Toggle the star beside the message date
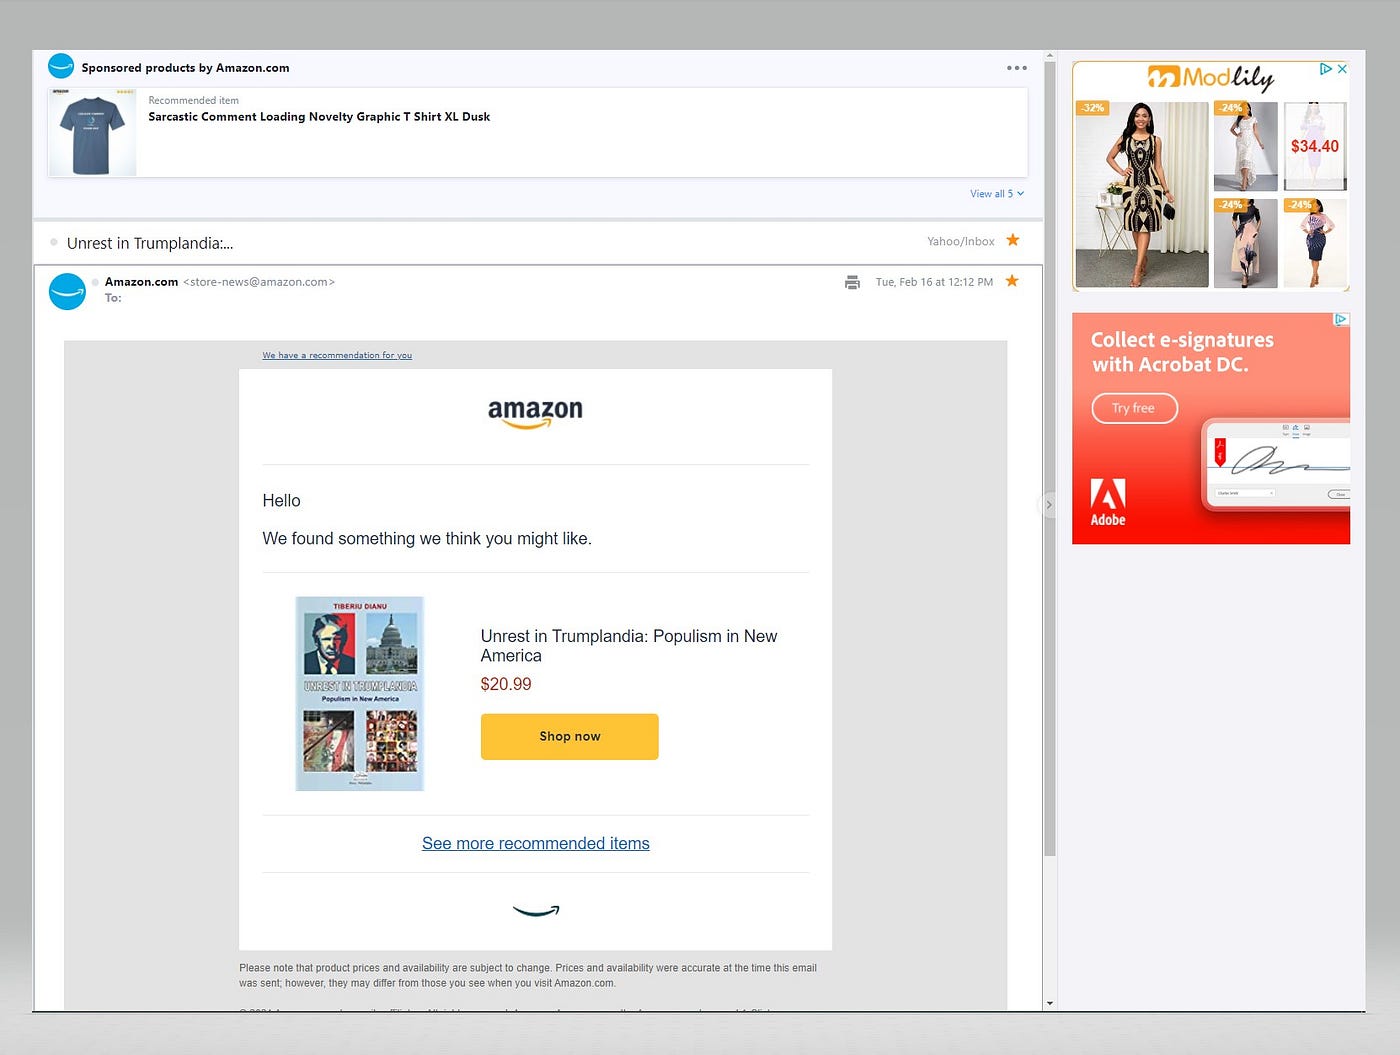The height and width of the screenshot is (1055, 1400). (x=1012, y=281)
